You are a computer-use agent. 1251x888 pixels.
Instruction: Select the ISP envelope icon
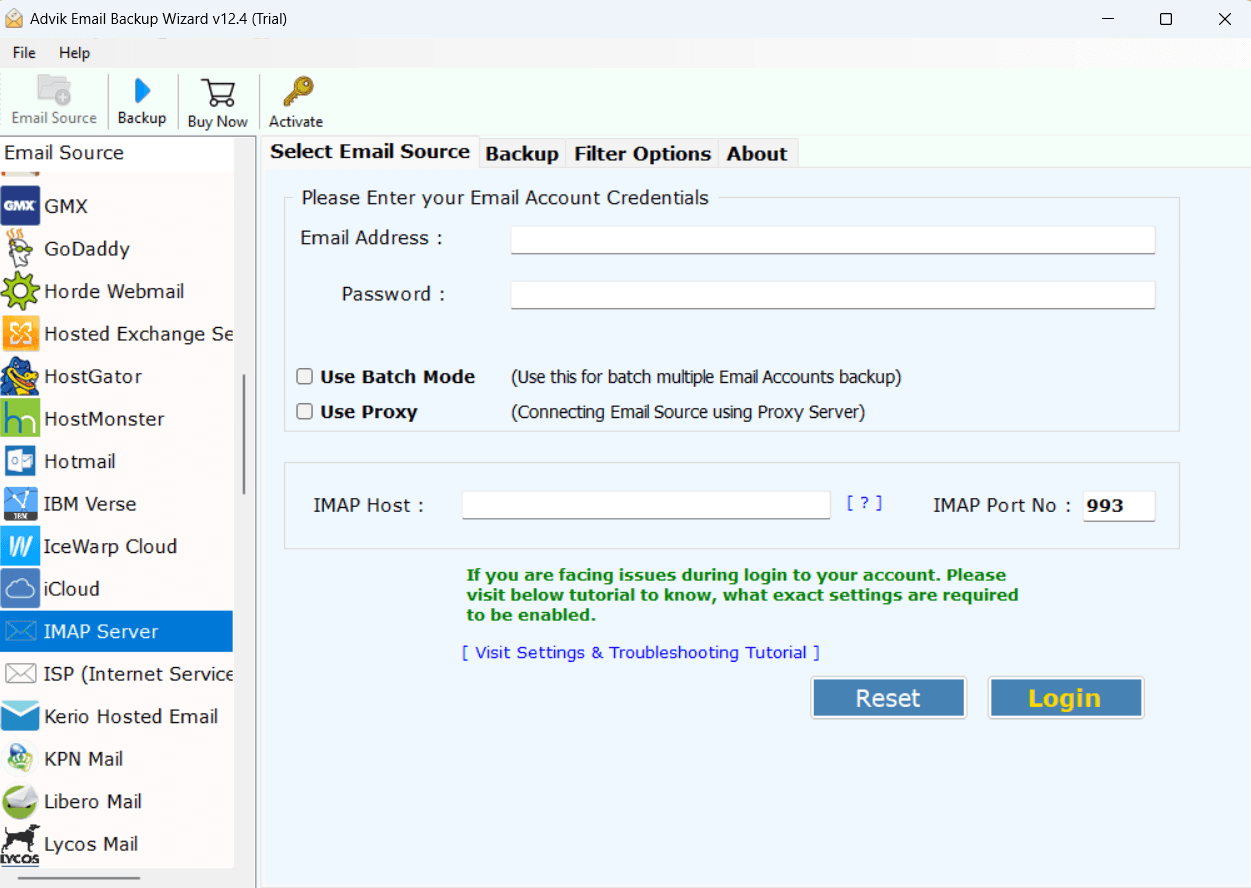pyautogui.click(x=20, y=673)
